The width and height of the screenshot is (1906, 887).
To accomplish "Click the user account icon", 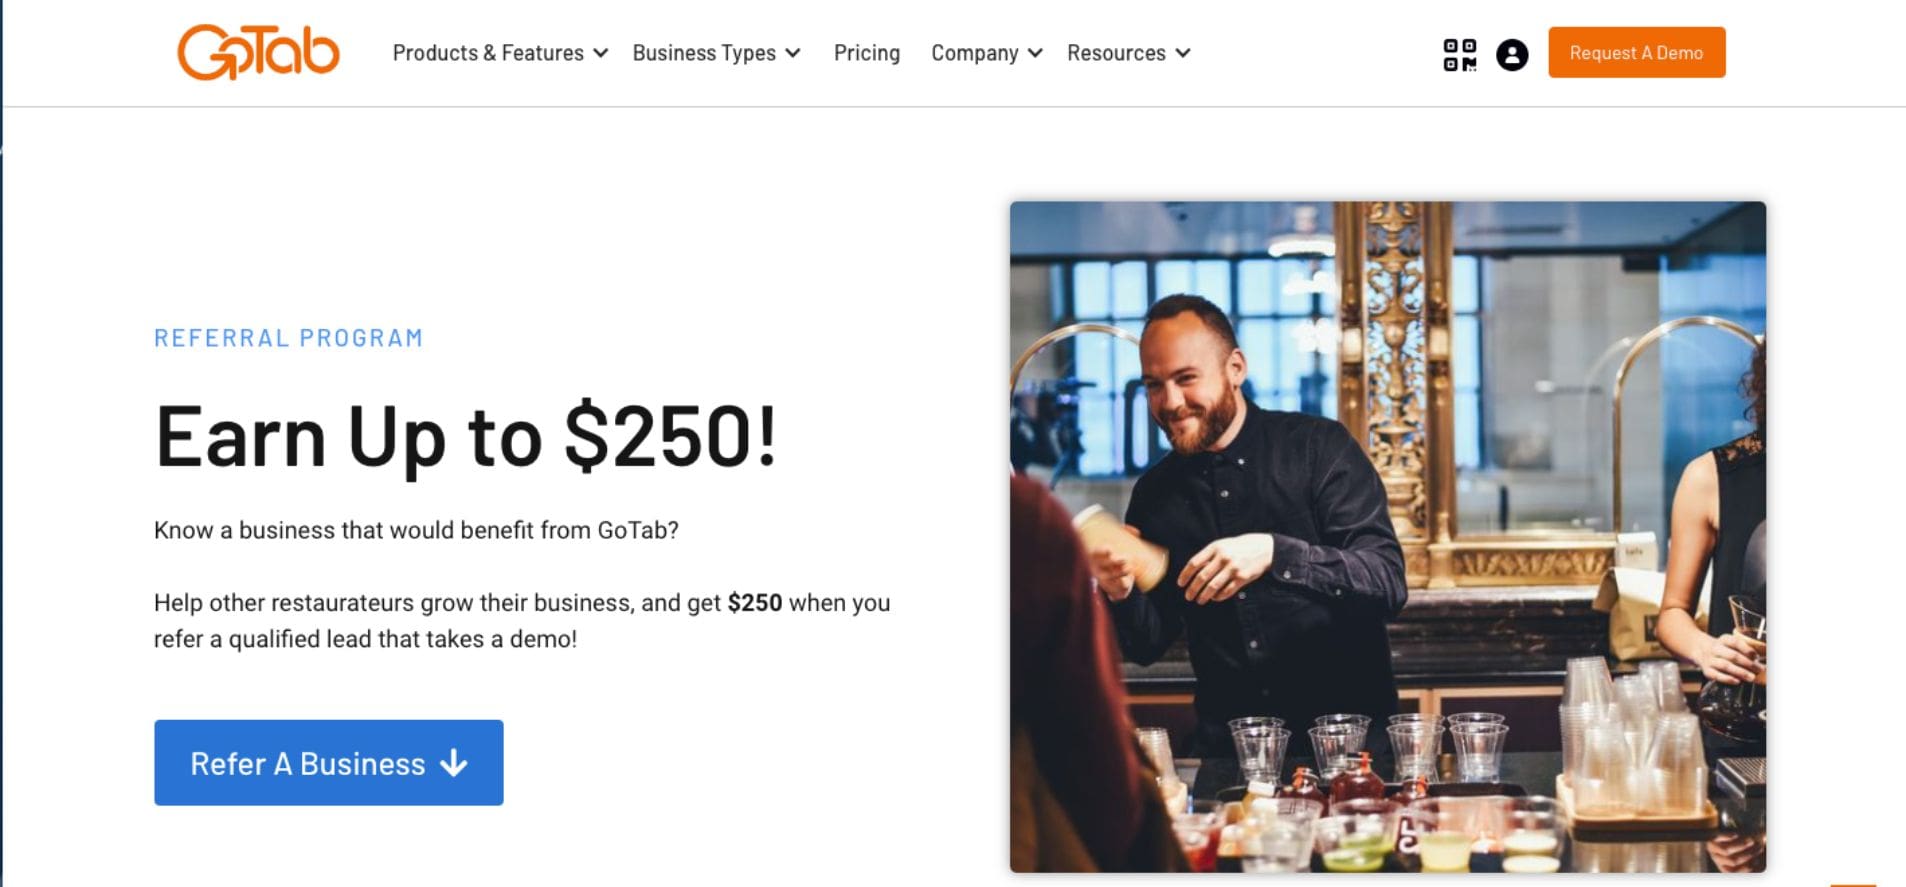I will [1510, 53].
